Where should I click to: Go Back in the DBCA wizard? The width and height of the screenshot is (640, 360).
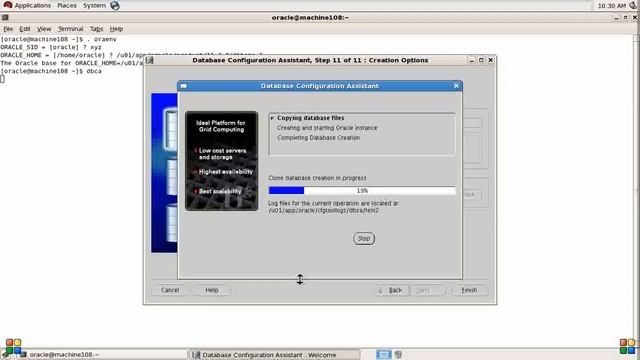coord(391,290)
